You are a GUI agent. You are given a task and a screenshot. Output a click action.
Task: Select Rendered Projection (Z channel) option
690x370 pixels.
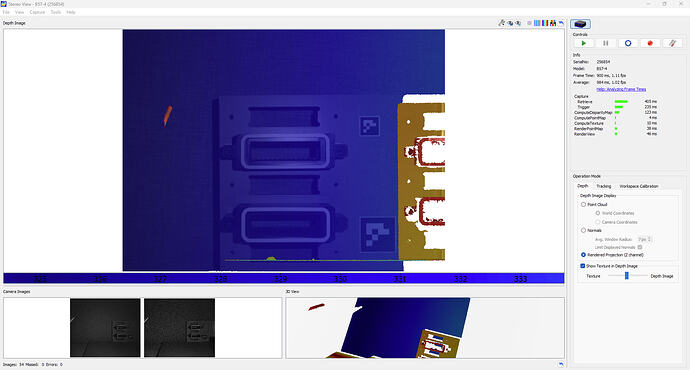[612, 255]
